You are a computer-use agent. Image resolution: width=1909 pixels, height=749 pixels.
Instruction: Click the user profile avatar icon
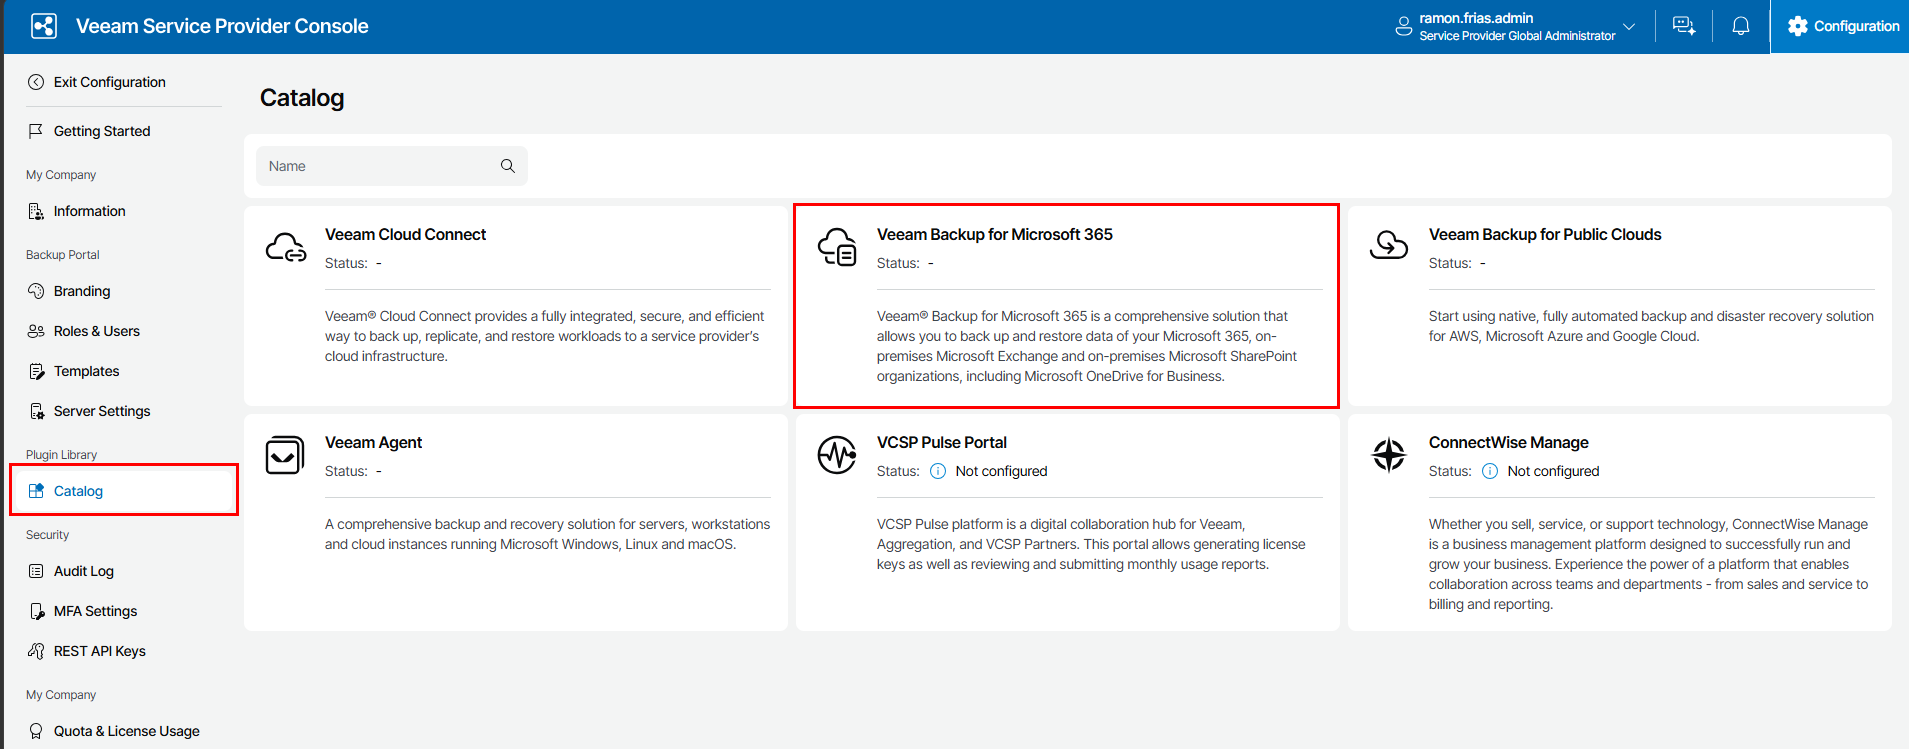tap(1403, 27)
